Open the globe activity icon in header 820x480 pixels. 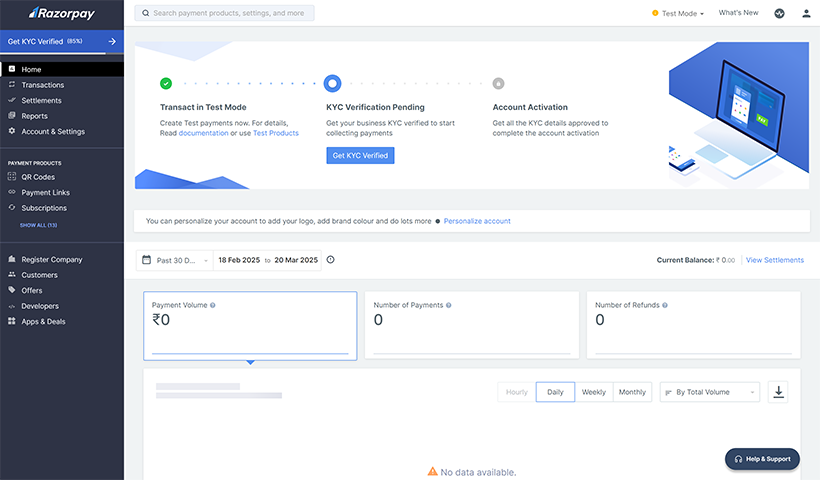point(779,14)
